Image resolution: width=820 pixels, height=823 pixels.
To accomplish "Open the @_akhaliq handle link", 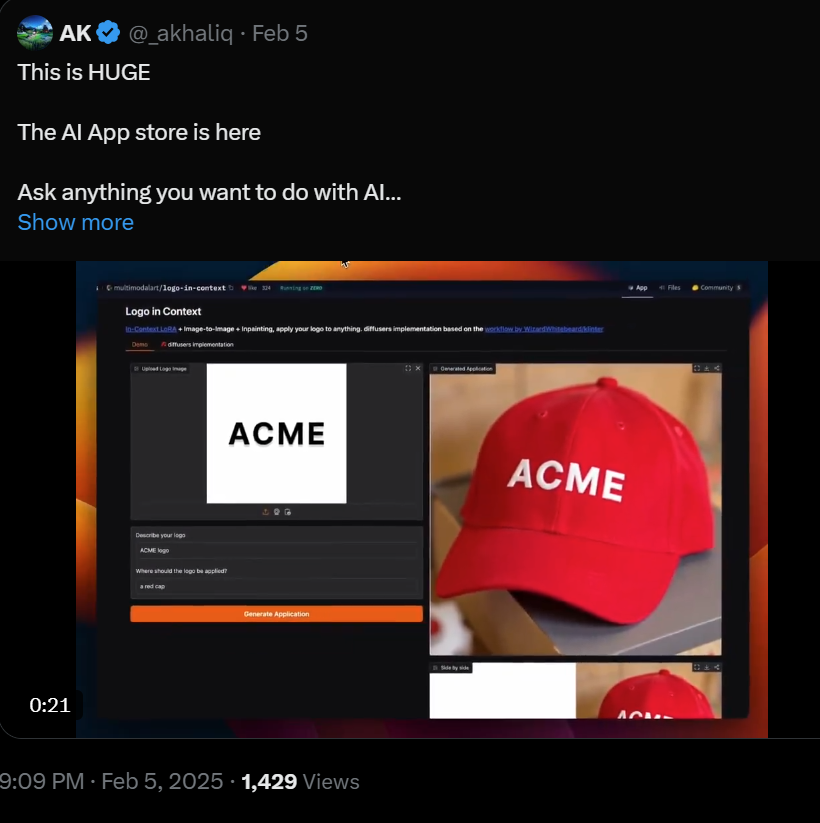I will [x=181, y=34].
